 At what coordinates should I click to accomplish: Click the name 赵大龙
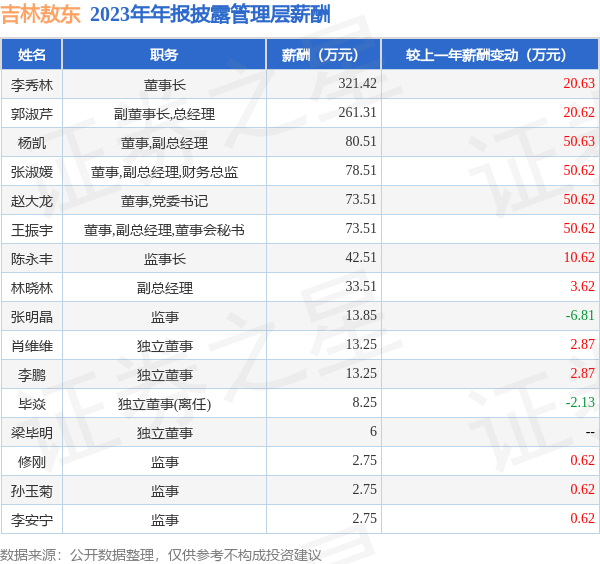(32, 200)
